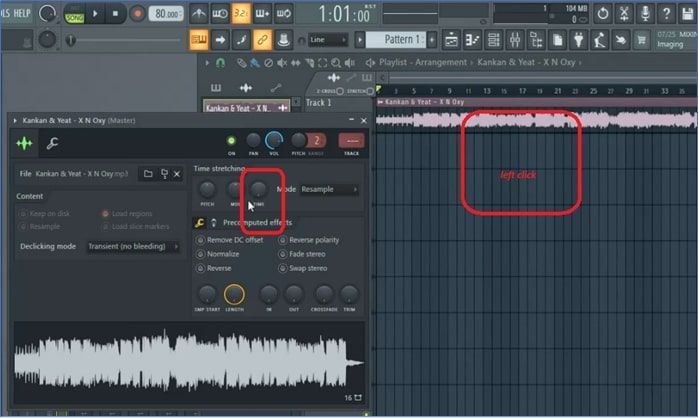The image size is (698, 418).
Task: Toggle the channel ON green light
Action: tap(232, 141)
